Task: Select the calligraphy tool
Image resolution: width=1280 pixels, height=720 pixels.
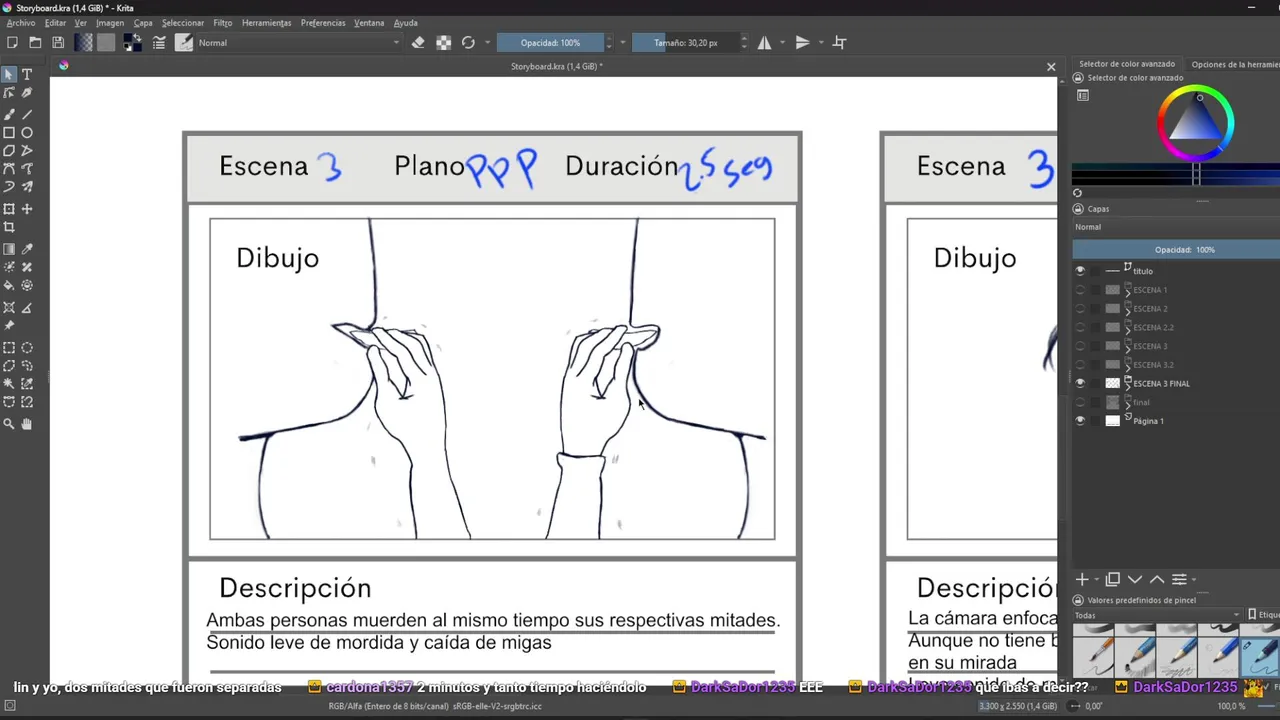Action: [x=27, y=93]
